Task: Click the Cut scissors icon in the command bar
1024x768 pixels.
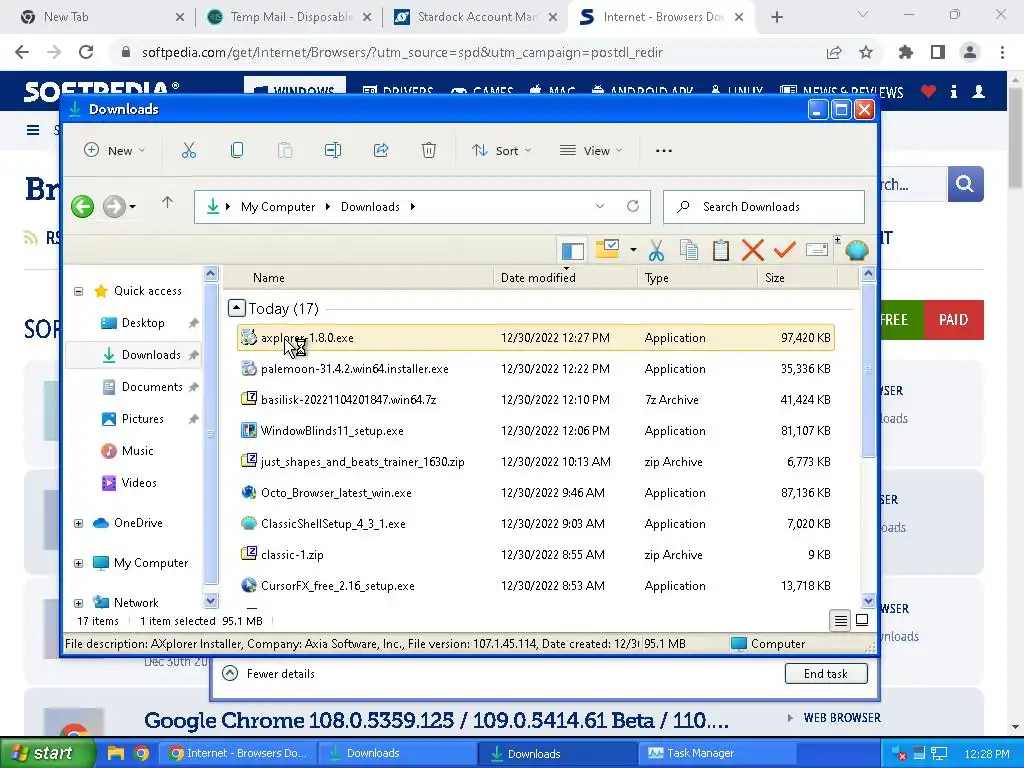Action: [189, 151]
